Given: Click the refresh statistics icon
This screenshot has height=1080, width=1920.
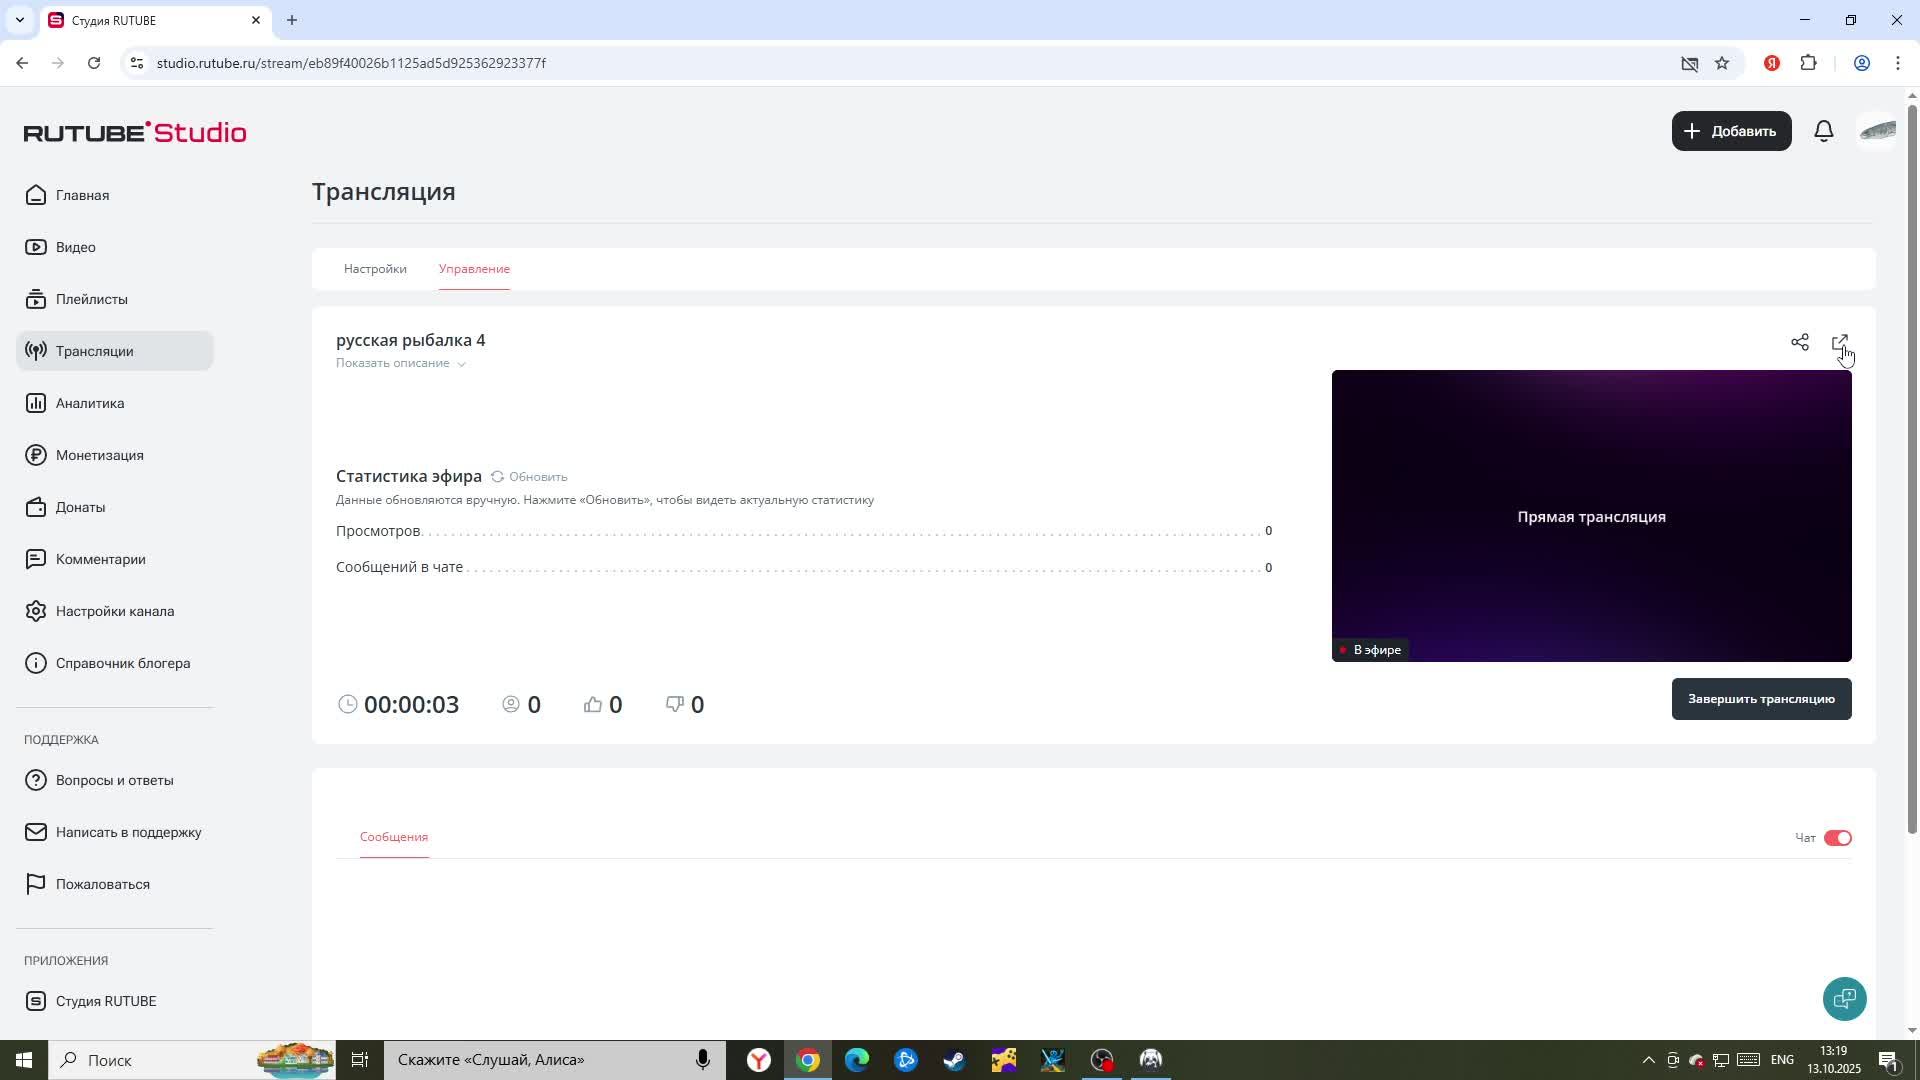Looking at the screenshot, I should [x=497, y=477].
